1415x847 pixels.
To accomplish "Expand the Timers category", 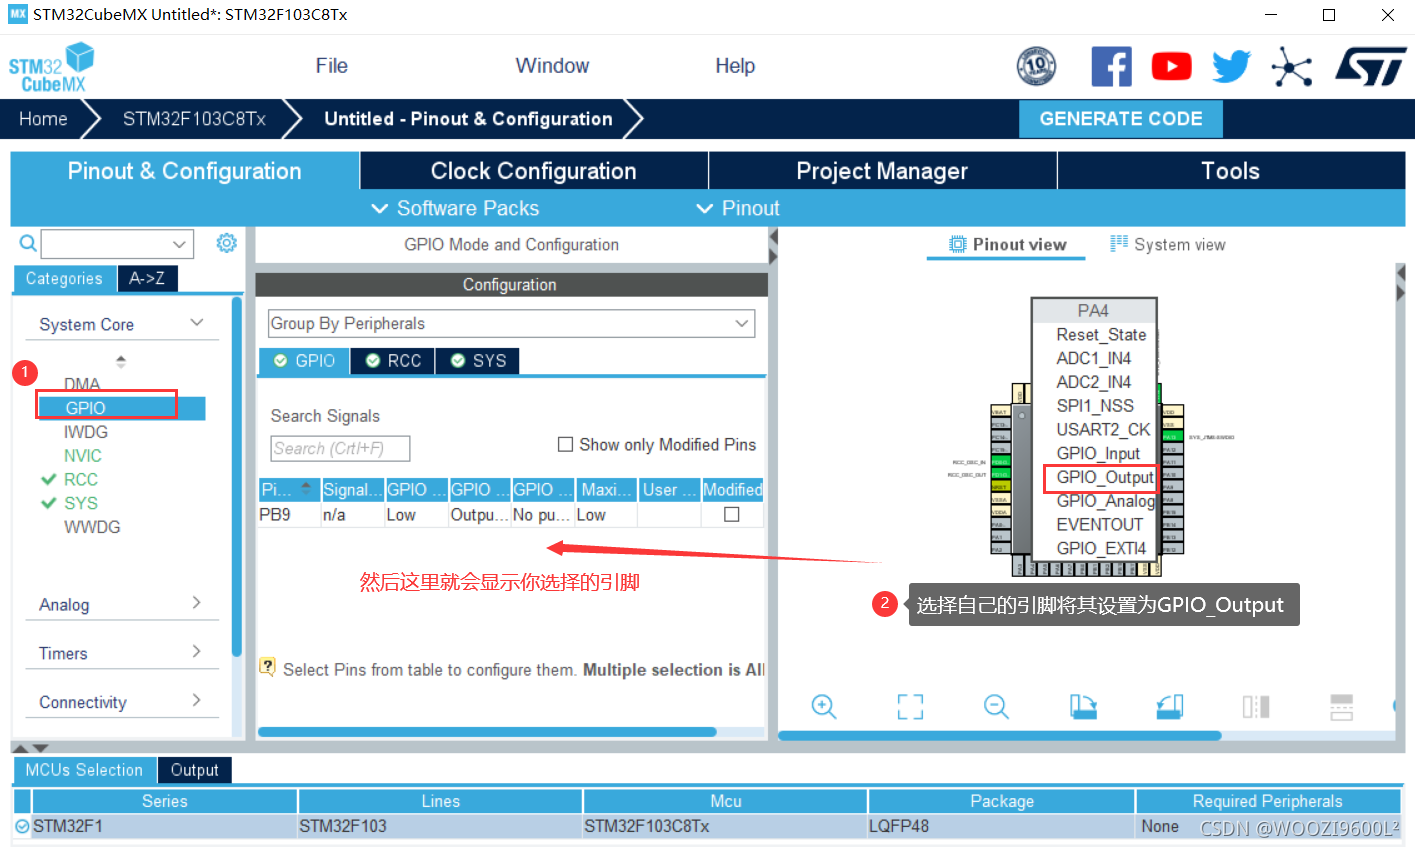I will (x=197, y=652).
